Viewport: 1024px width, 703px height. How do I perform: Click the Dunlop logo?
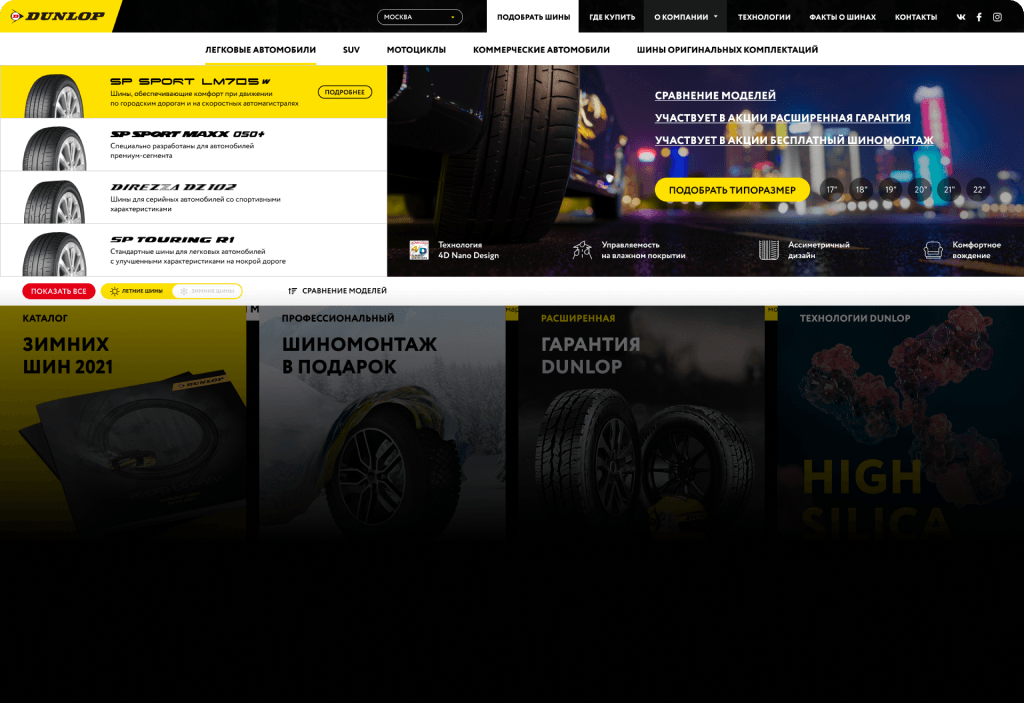click(x=58, y=16)
